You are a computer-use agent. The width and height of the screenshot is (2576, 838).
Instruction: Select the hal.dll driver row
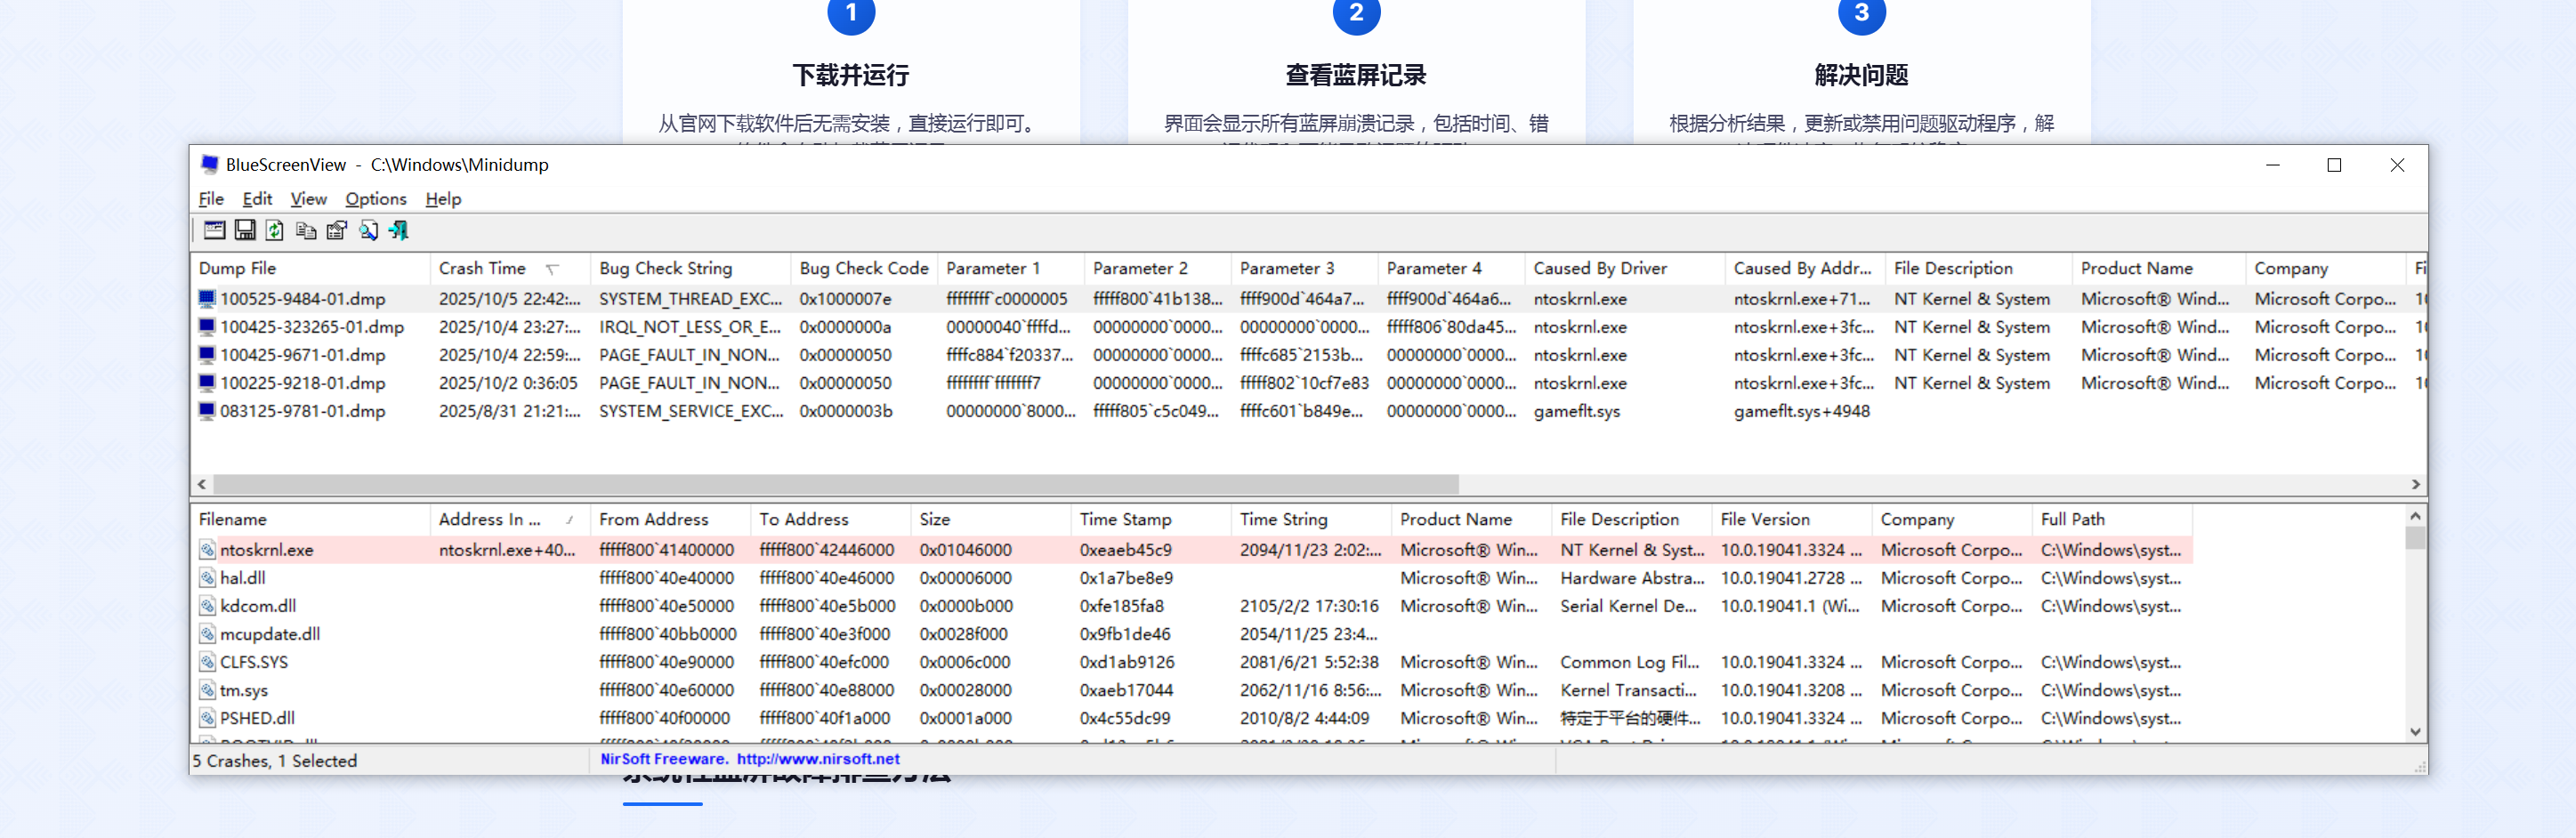pyautogui.click(x=1192, y=578)
